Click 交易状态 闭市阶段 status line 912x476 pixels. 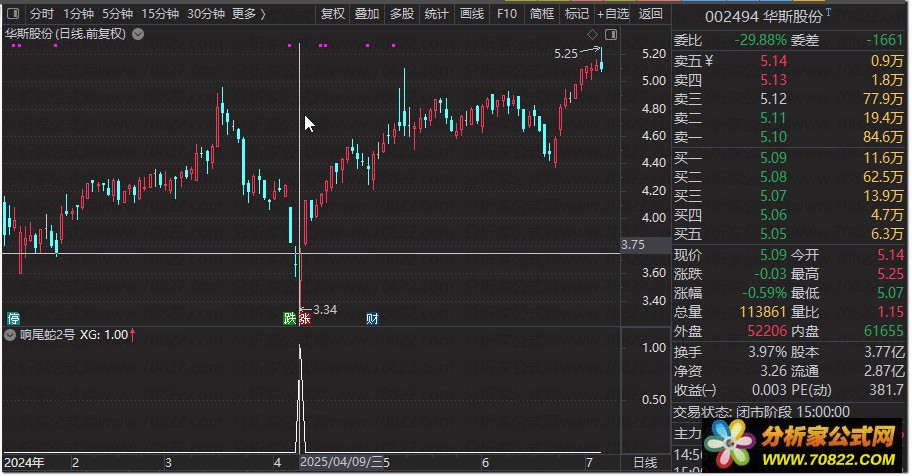coord(761,412)
